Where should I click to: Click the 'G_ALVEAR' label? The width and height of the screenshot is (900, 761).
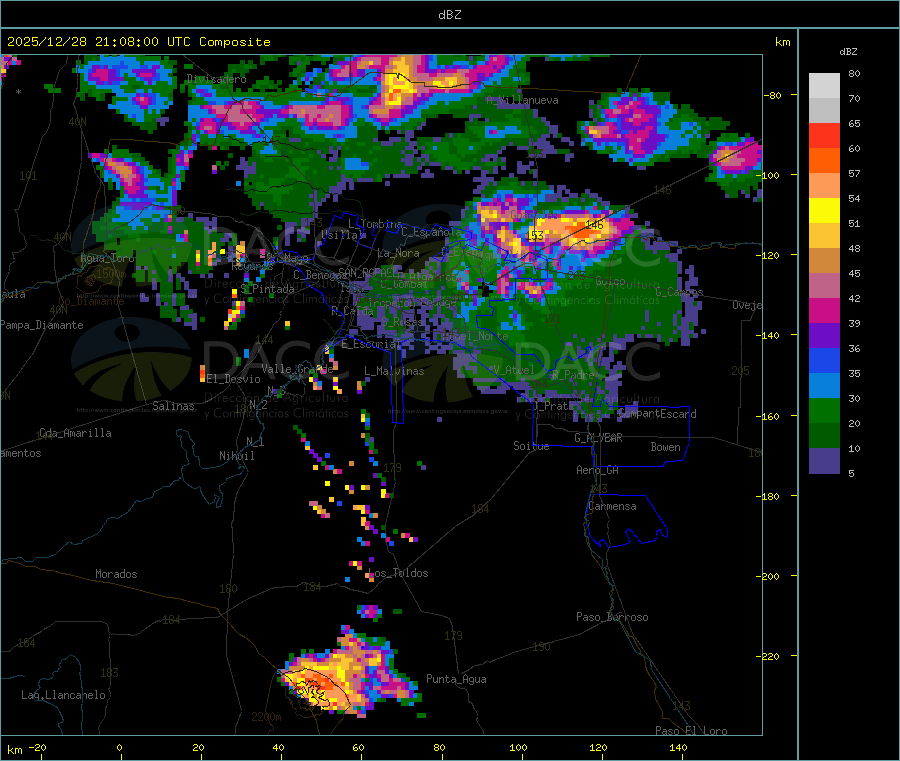pos(598,438)
